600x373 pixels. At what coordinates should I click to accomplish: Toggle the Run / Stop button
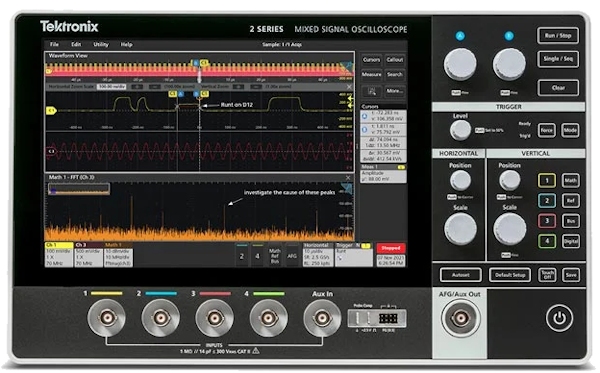(558, 36)
